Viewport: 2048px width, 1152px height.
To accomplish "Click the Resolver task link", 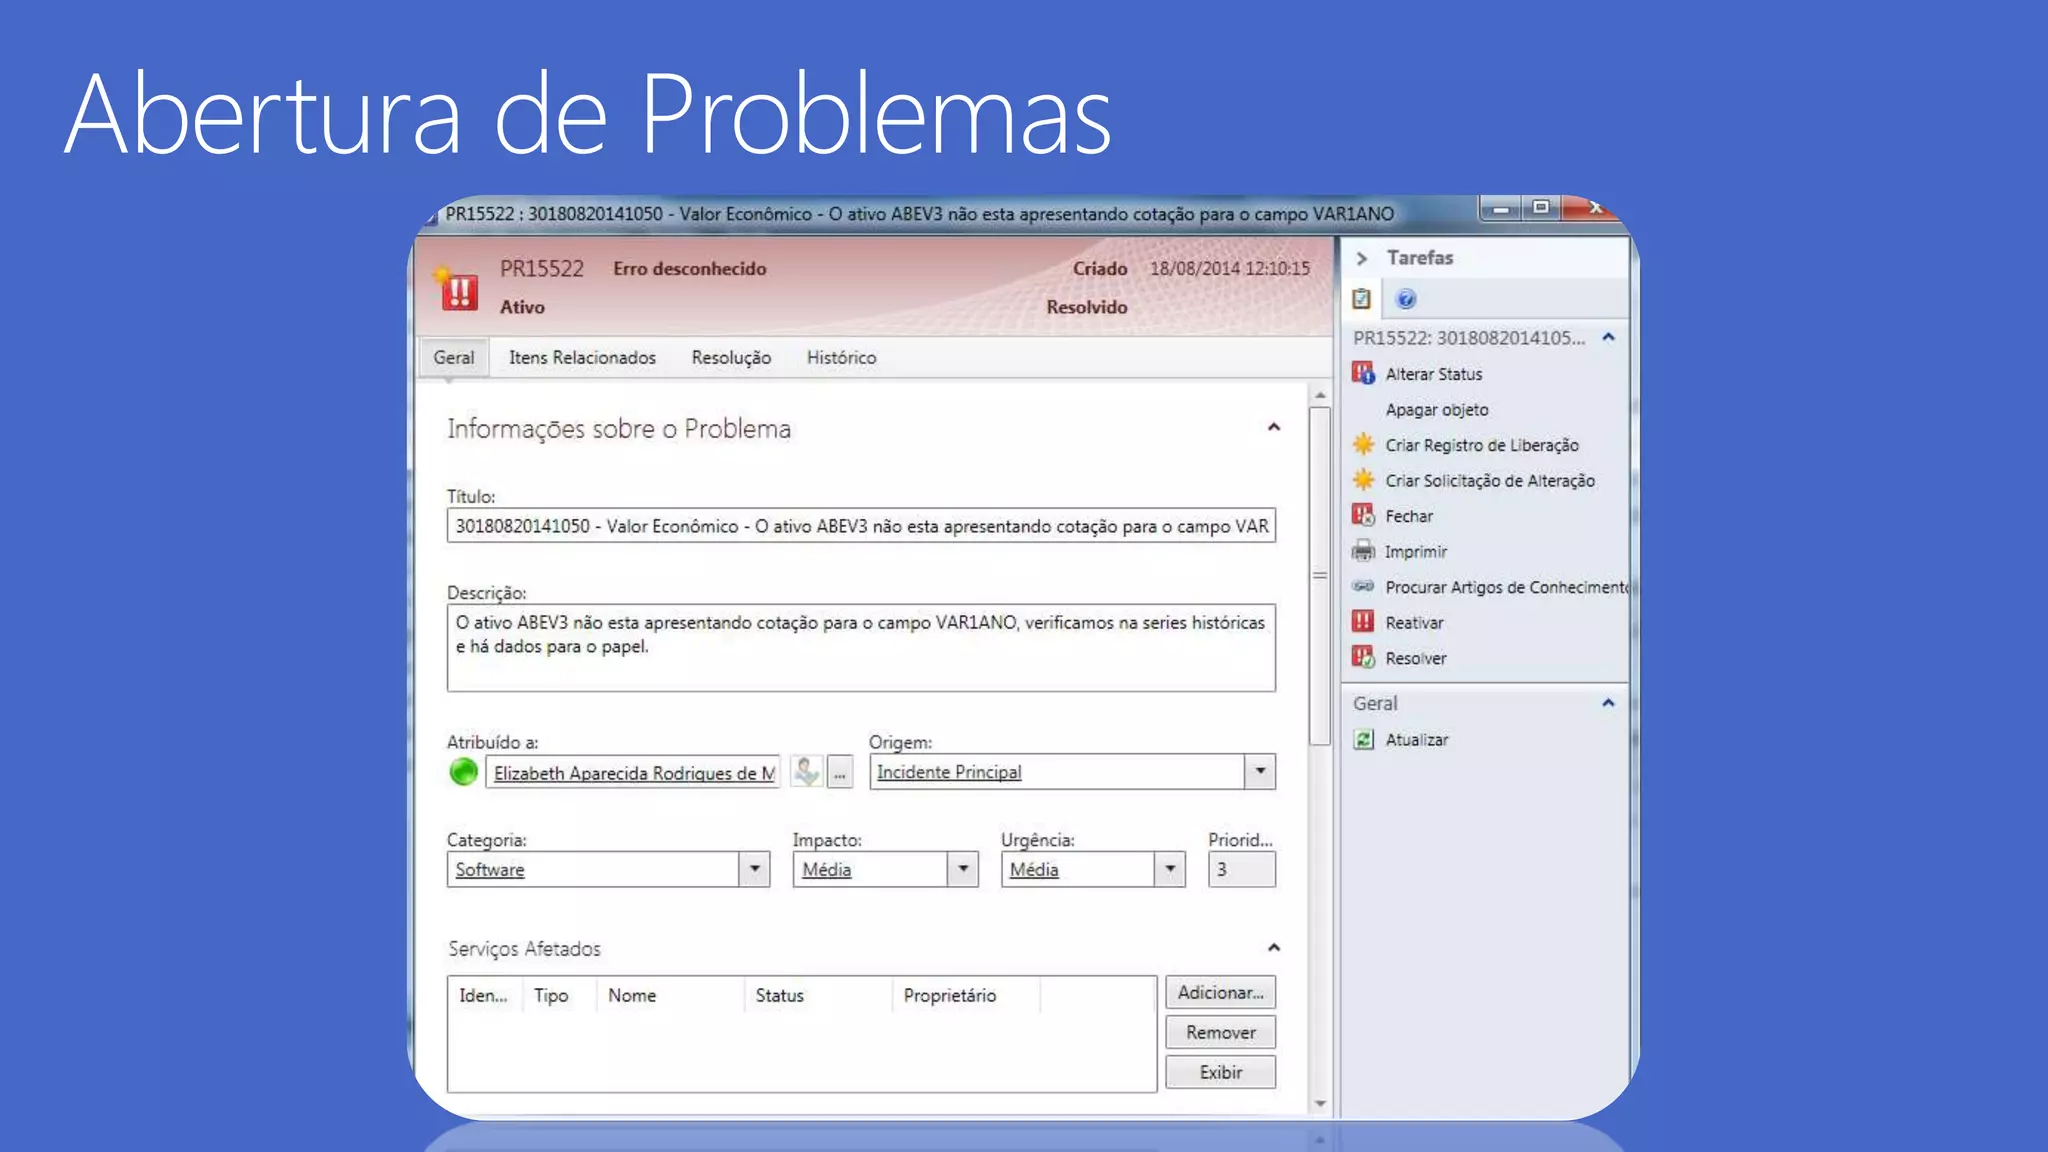I will coord(1415,658).
